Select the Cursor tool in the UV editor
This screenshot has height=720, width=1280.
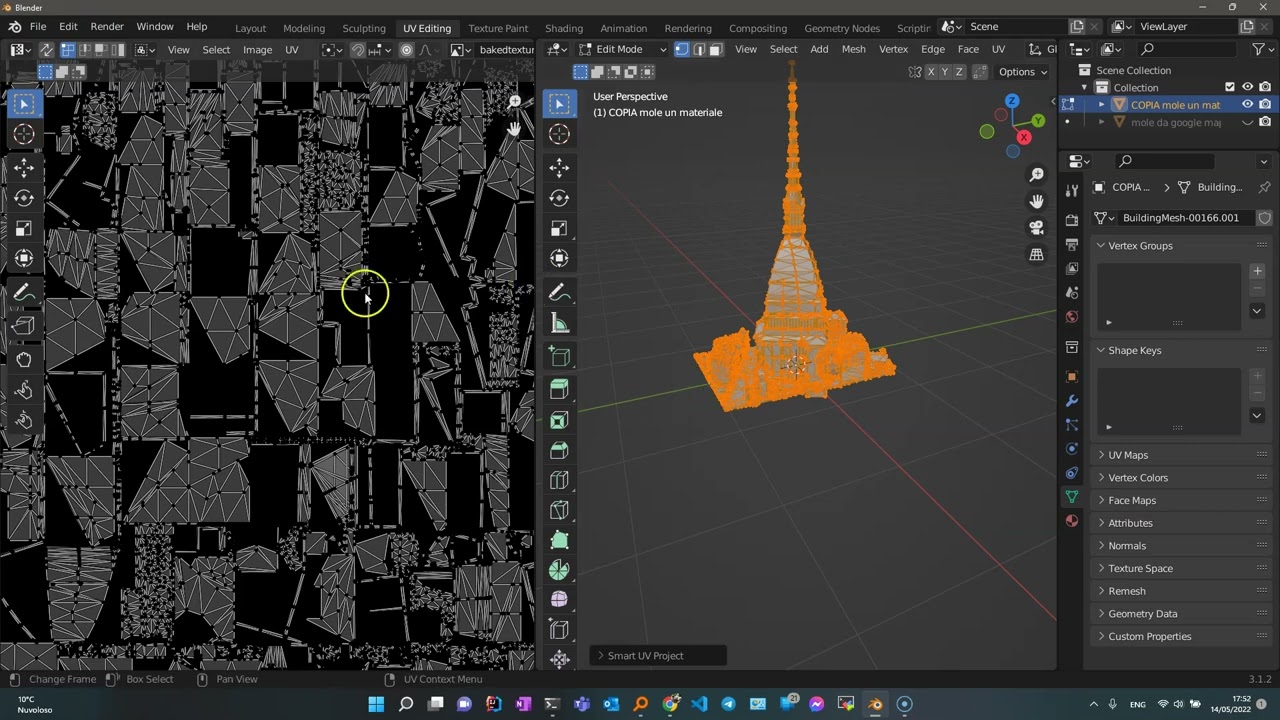point(24,134)
